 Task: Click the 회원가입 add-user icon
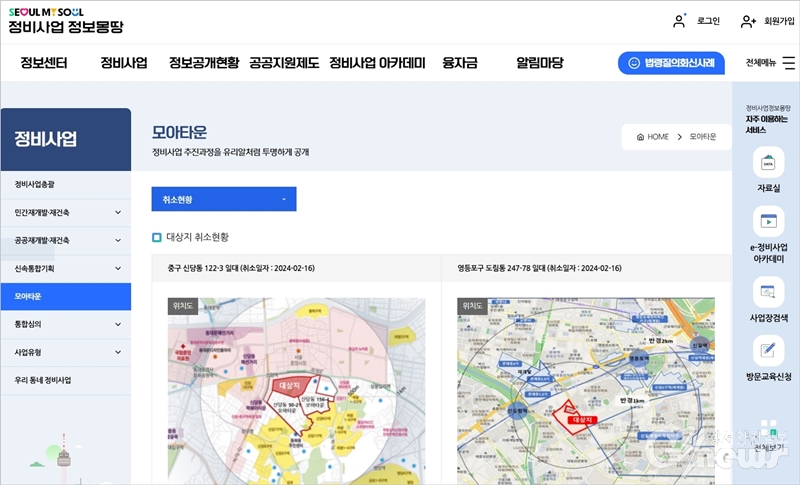(748, 21)
